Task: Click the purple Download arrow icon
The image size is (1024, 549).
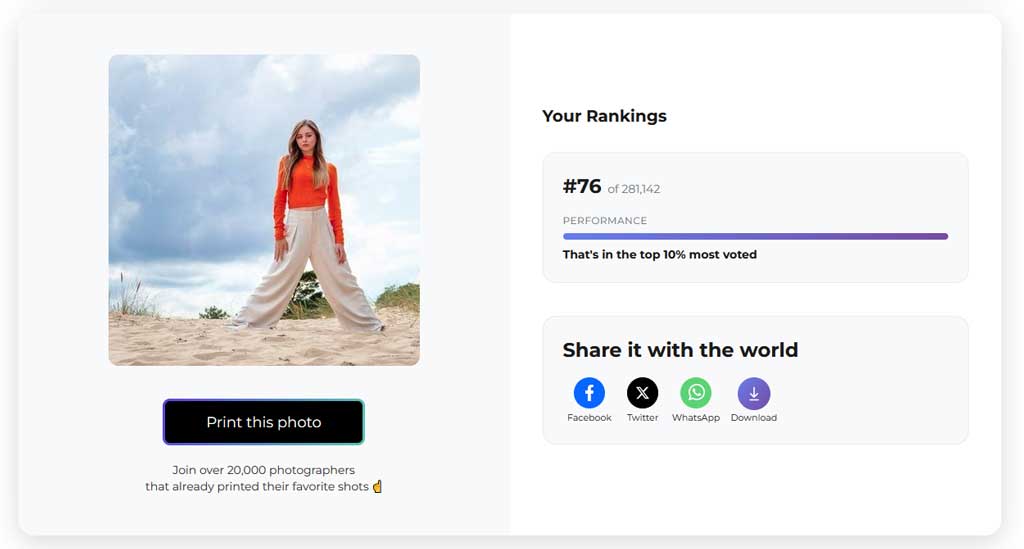Action: point(754,394)
